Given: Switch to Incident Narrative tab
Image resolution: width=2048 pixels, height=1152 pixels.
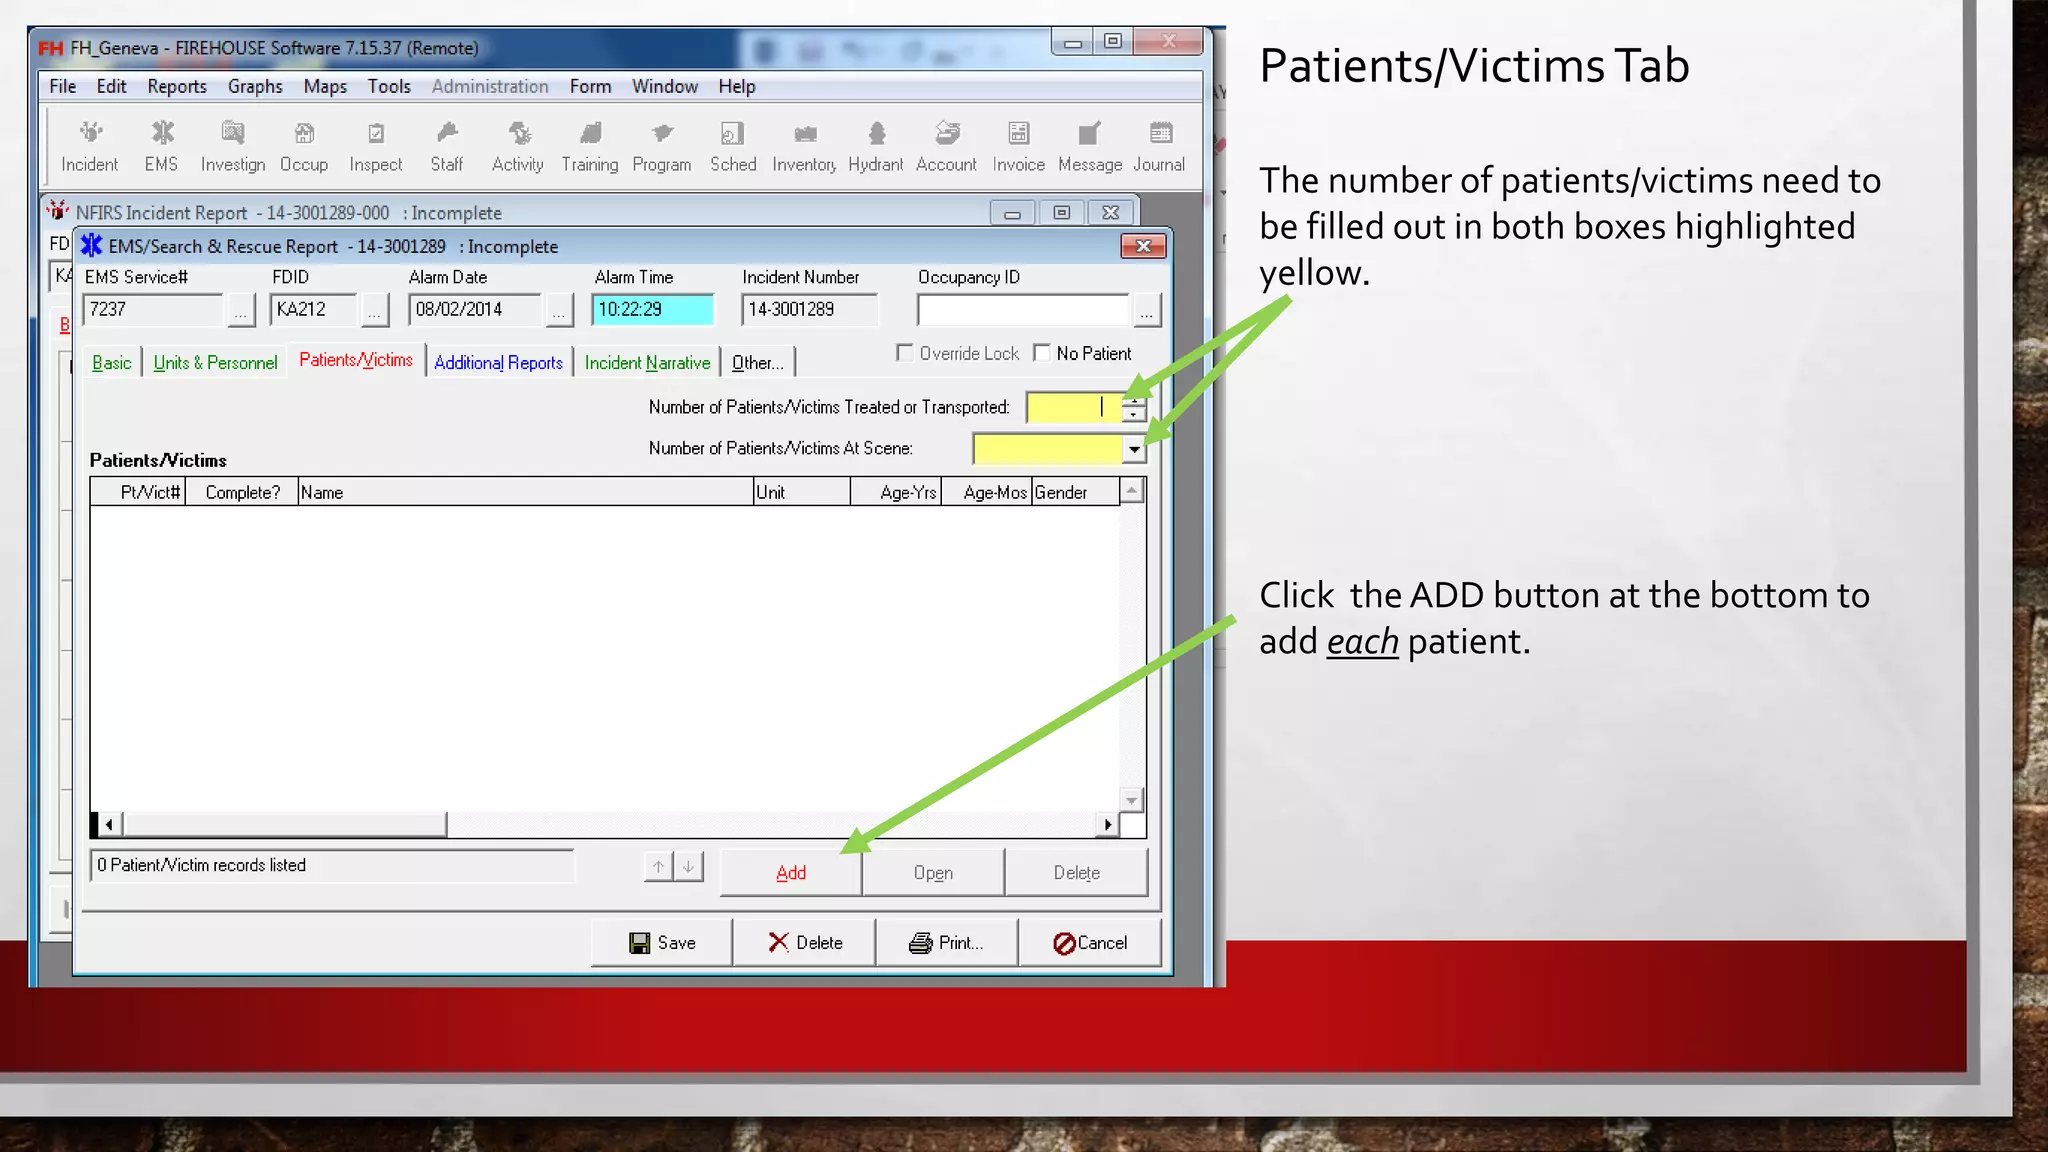Looking at the screenshot, I should (647, 363).
